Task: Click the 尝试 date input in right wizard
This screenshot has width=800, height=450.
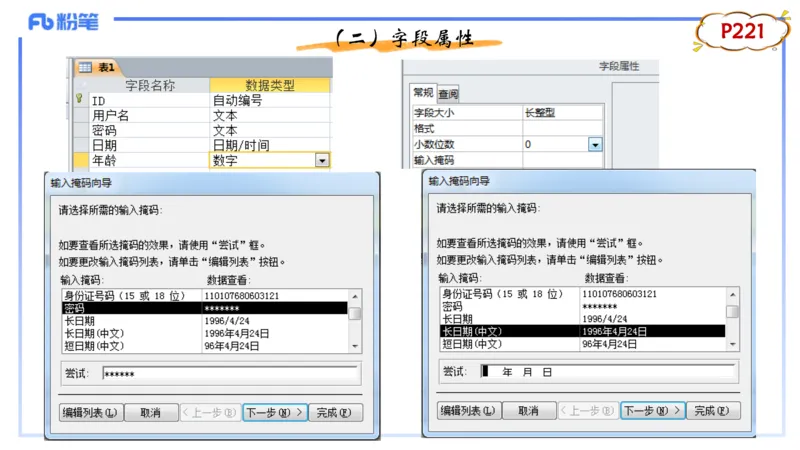Action: pos(608,372)
